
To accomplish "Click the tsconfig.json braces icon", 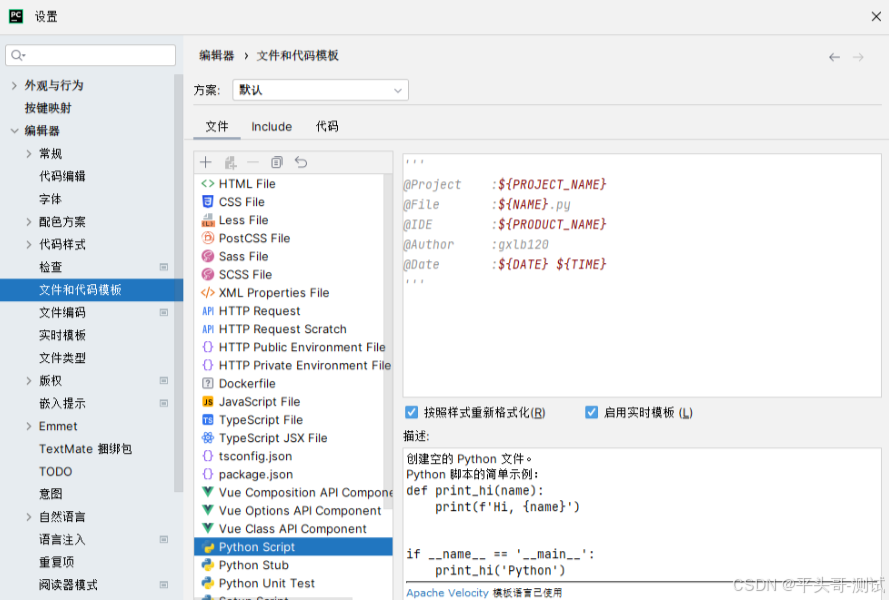I will [x=208, y=456].
